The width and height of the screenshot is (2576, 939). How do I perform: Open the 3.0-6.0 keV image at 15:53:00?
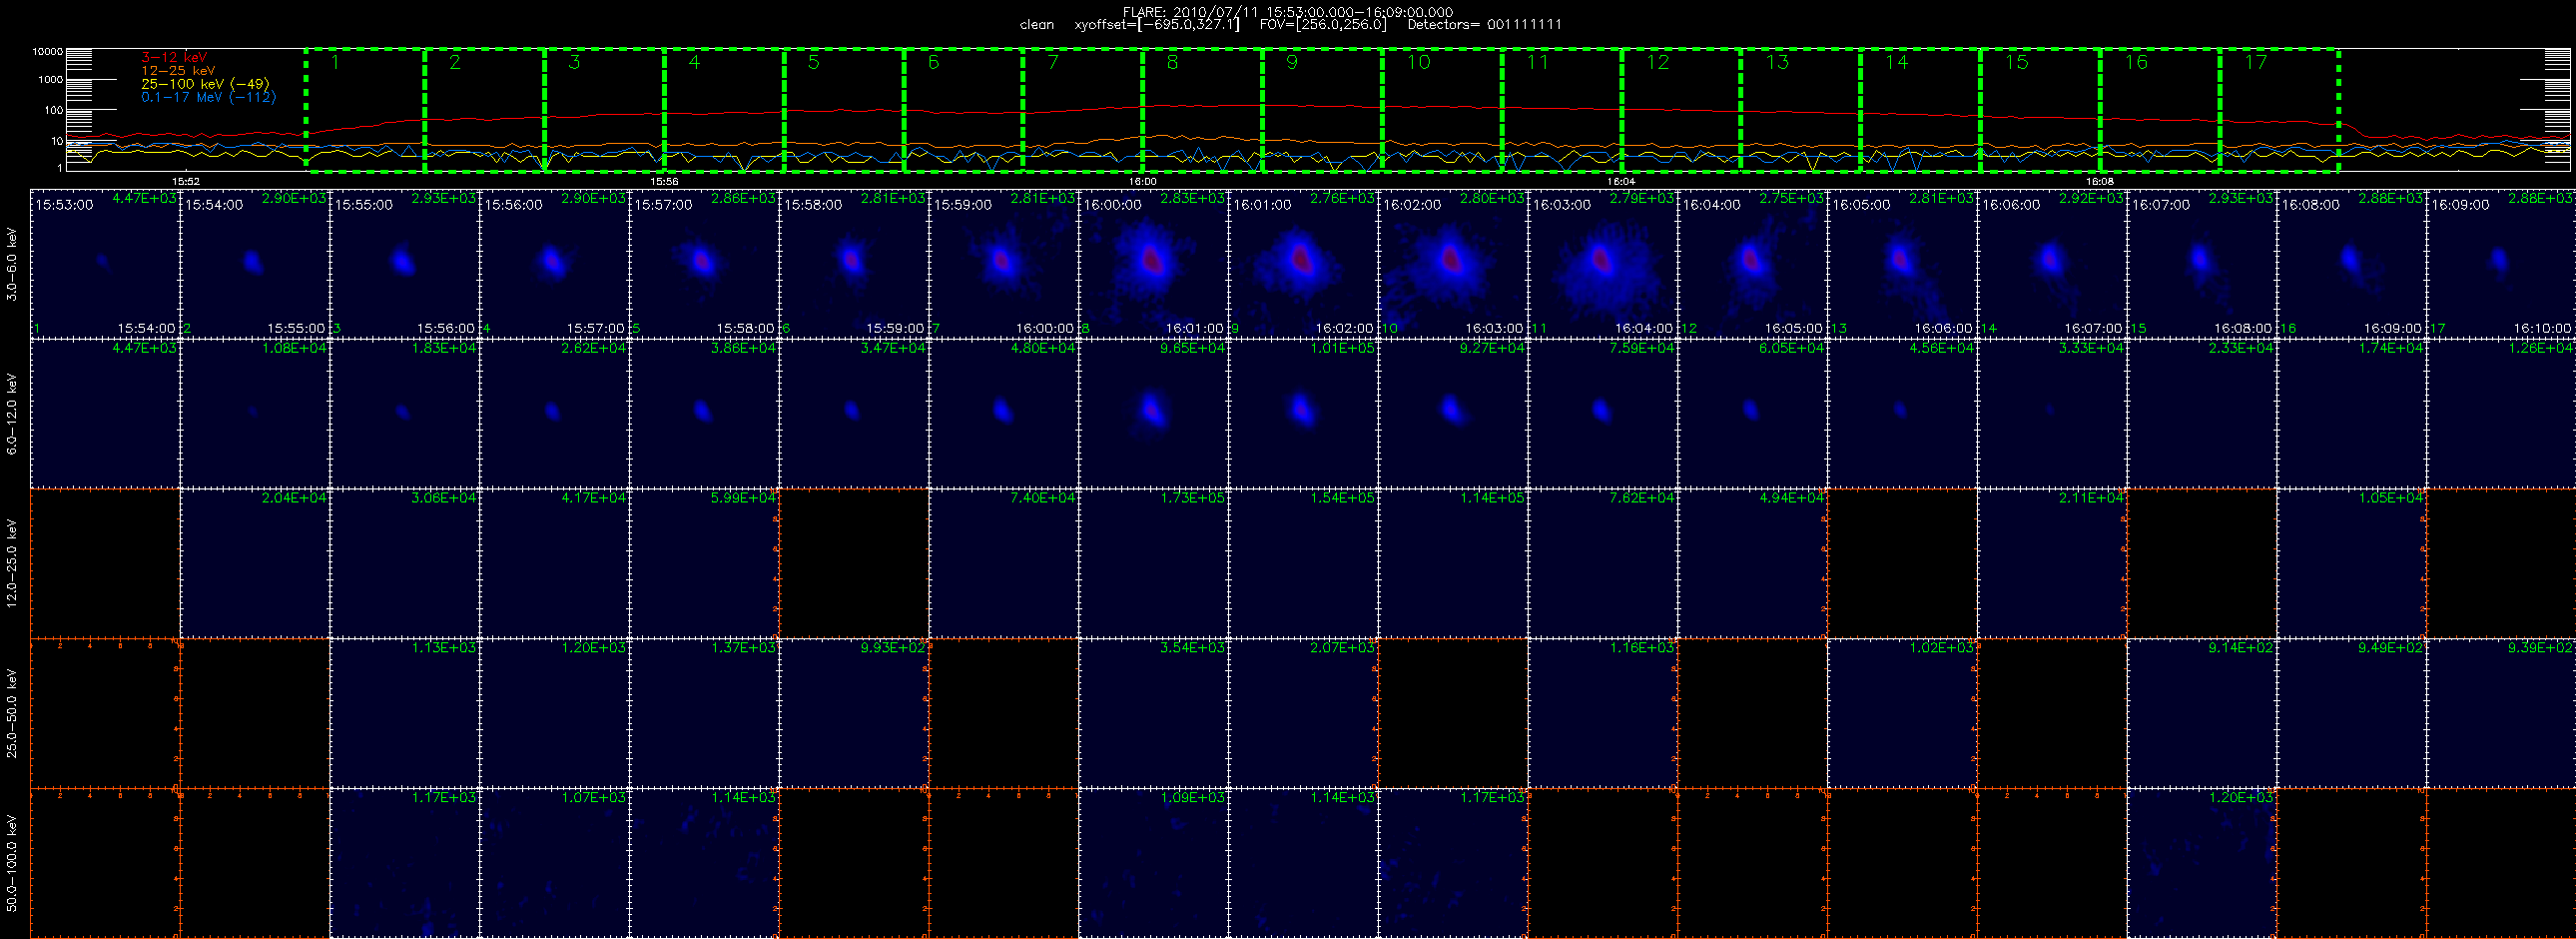[x=105, y=263]
